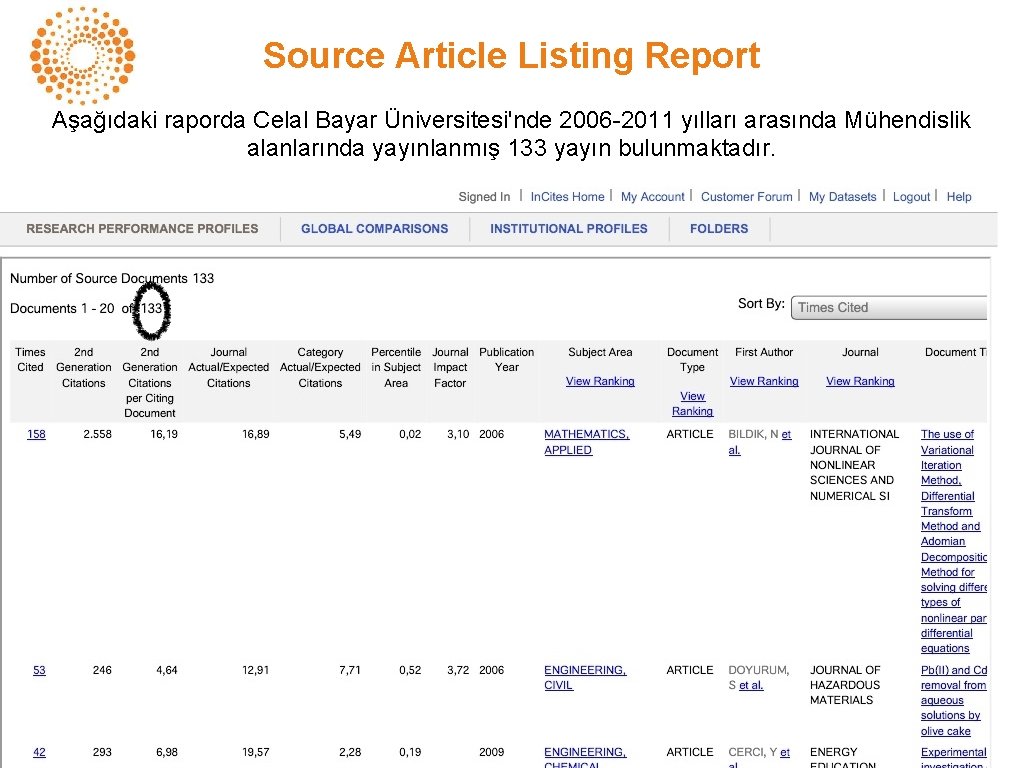This screenshot has height=768, width=1024.
Task: Select the Category Actual/Expected Citations header
Action: (320, 368)
